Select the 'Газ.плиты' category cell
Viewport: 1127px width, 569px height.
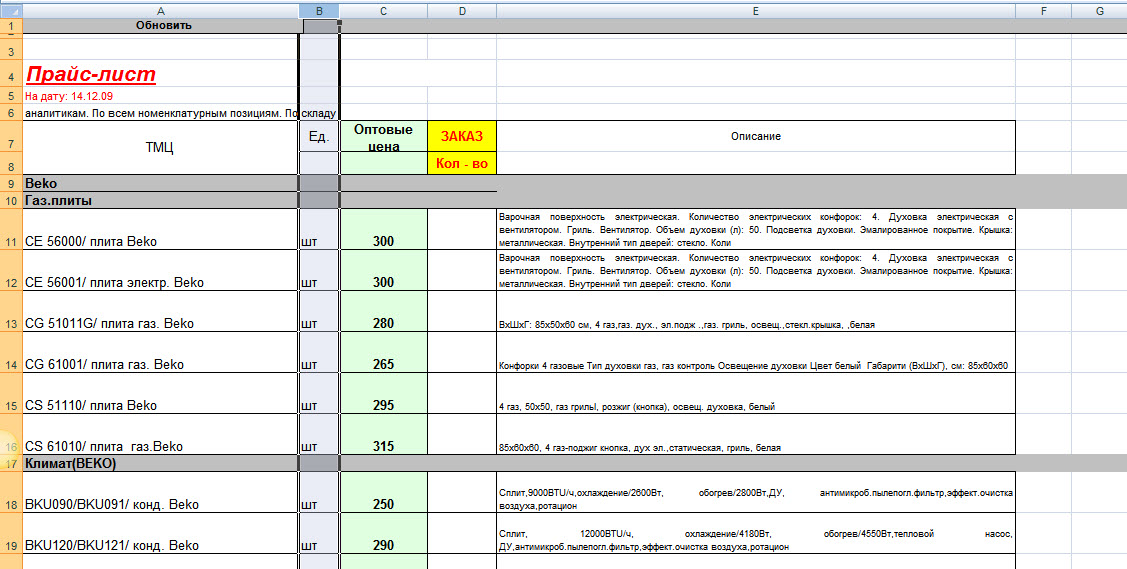(x=160, y=200)
